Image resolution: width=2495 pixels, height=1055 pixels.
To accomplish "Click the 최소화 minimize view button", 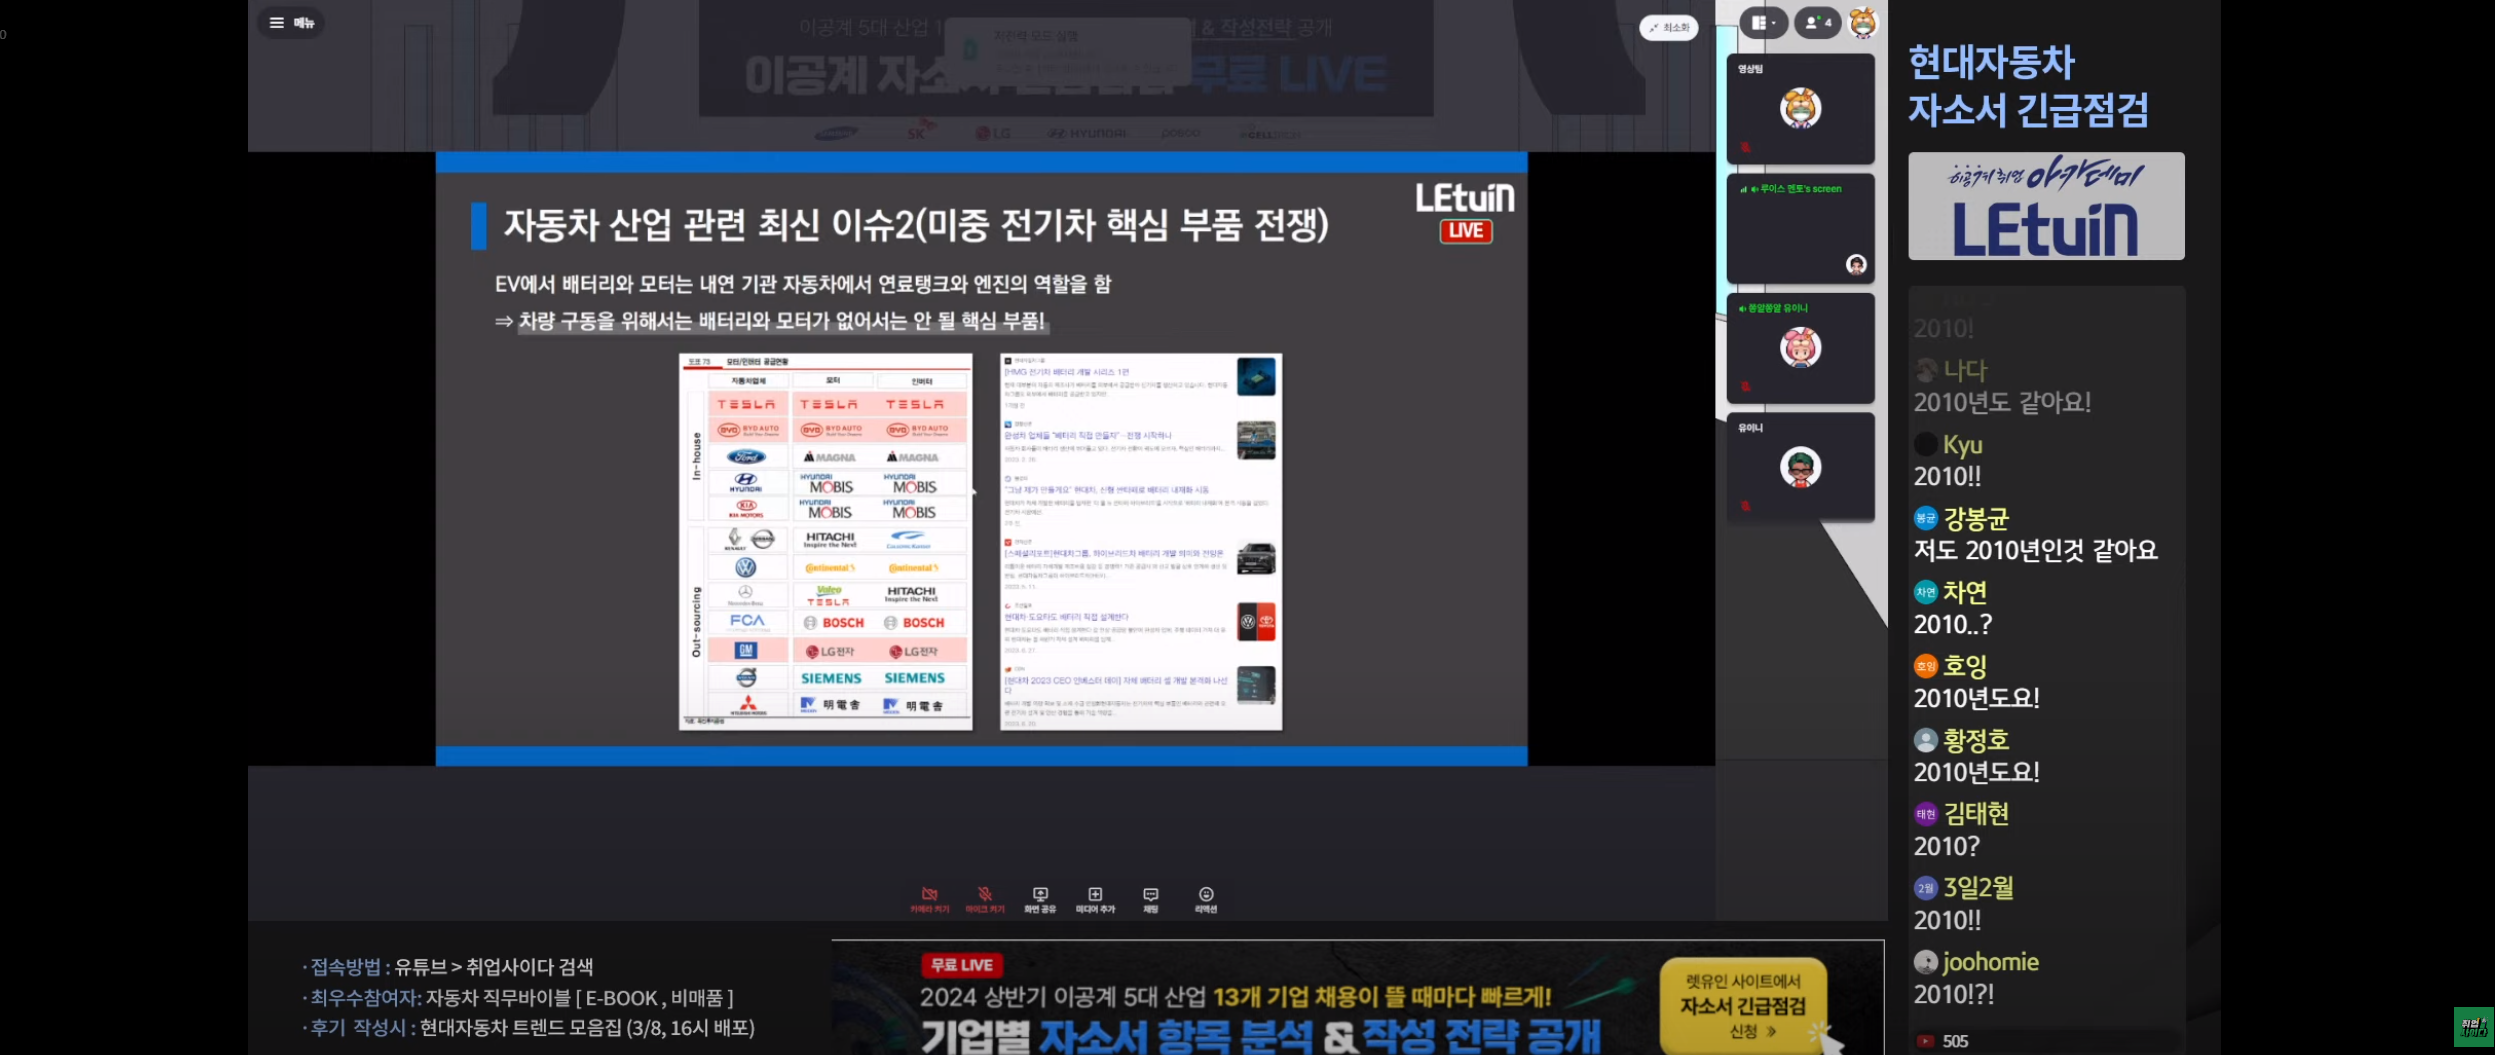I will point(1668,28).
